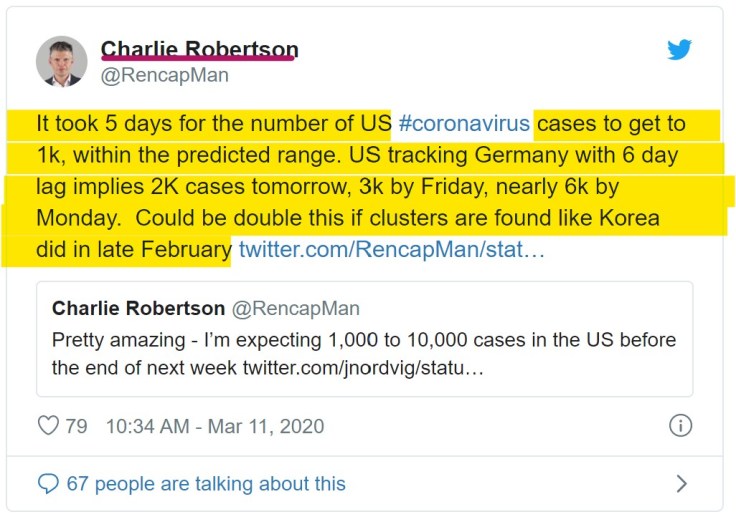This screenshot has height=527, width=736.
Task: Follow the #coronavirus hashtag link
Action: (x=463, y=125)
